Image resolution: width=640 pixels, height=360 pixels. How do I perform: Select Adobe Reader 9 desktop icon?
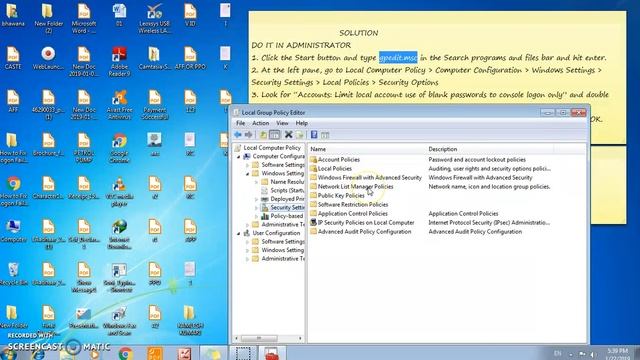[119, 61]
